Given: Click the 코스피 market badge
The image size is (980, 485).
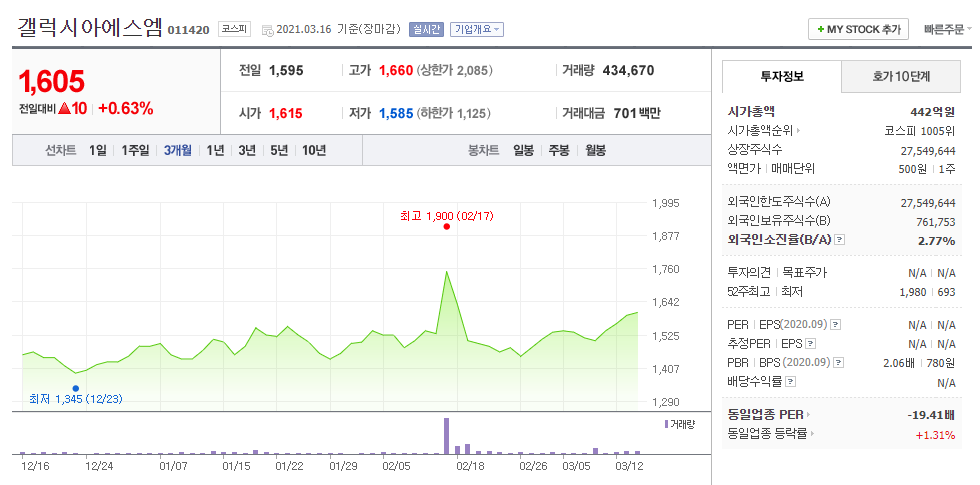Looking at the screenshot, I should [x=234, y=29].
